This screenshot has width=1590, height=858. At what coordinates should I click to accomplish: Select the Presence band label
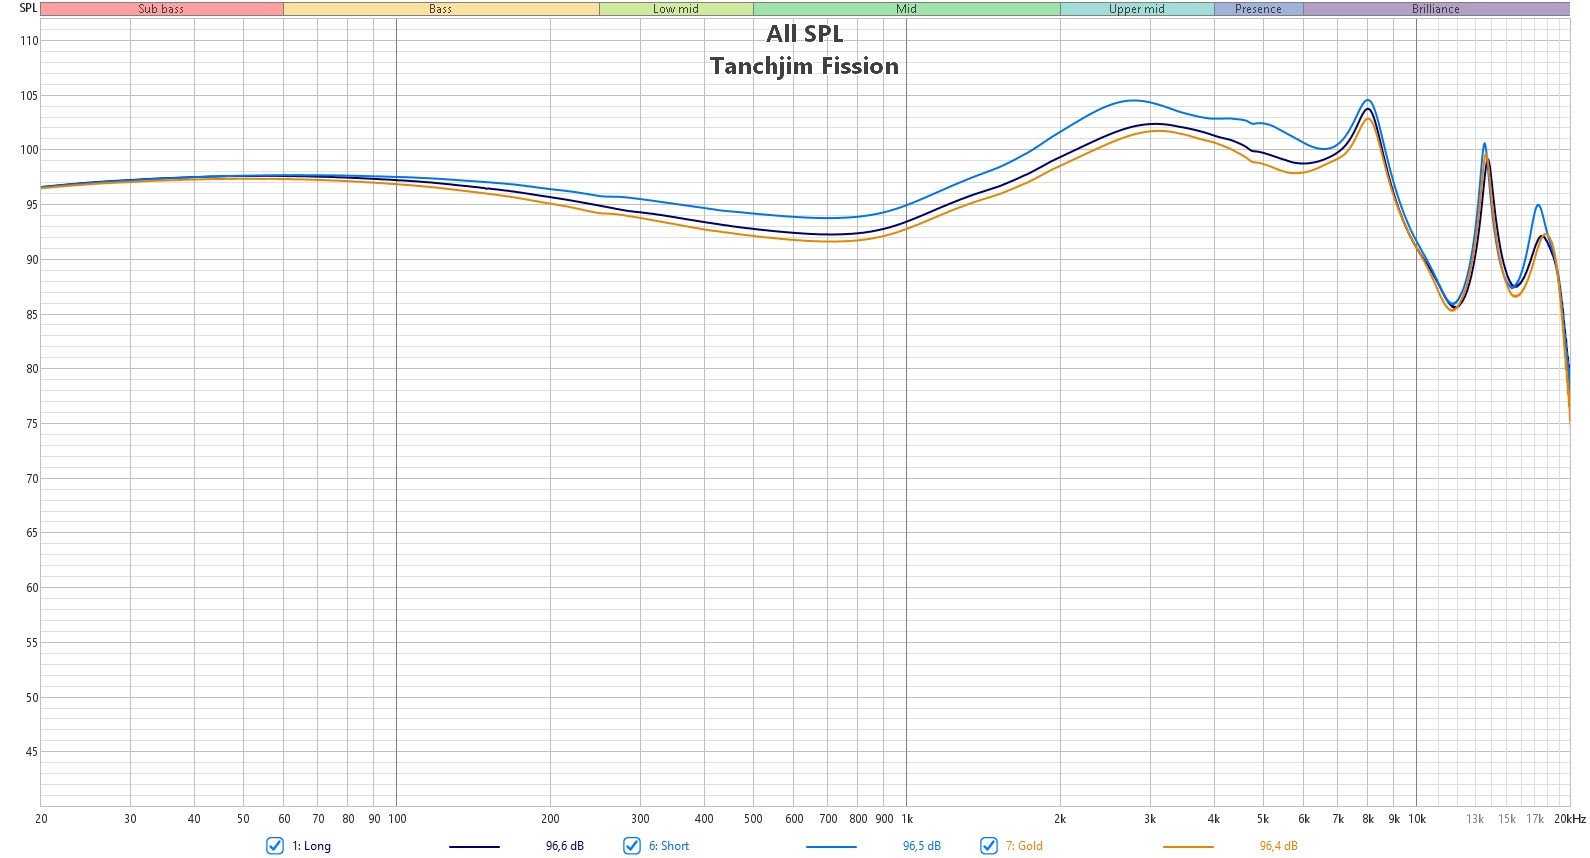tap(1258, 9)
